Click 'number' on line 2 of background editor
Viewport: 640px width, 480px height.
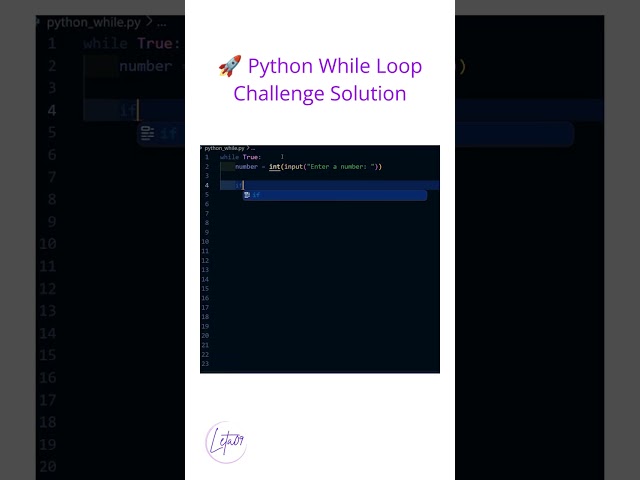click(x=145, y=66)
